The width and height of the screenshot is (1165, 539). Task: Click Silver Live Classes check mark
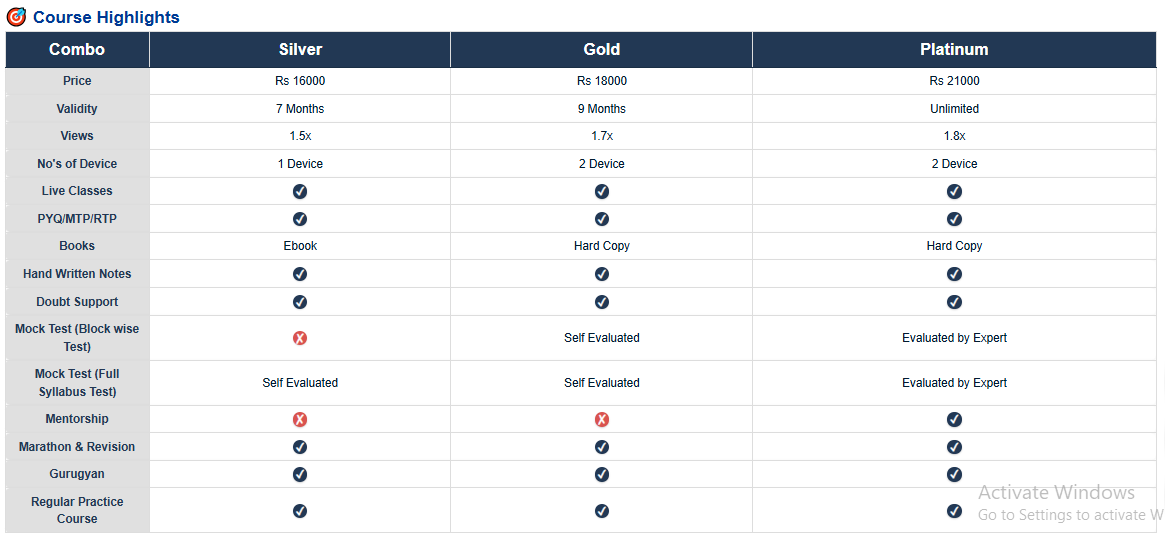click(300, 191)
